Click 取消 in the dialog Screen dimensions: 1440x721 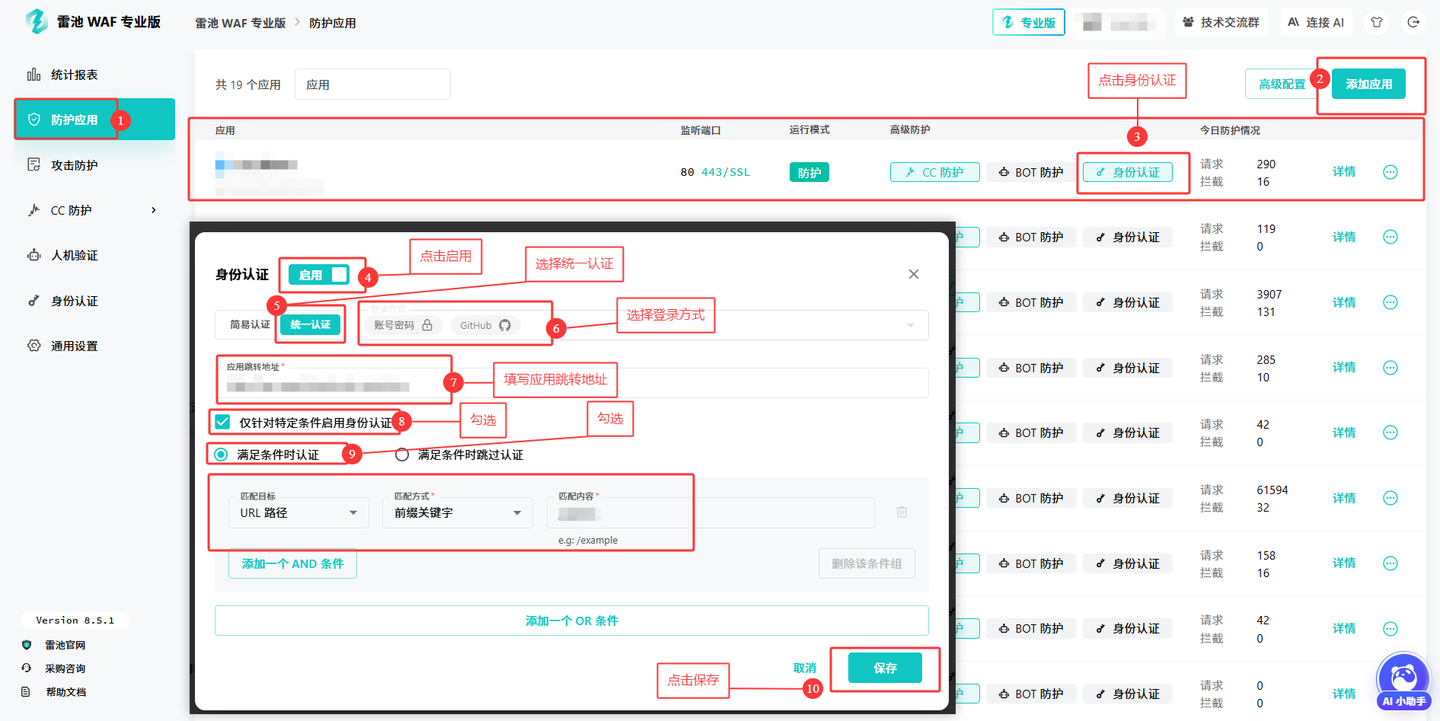pos(805,668)
